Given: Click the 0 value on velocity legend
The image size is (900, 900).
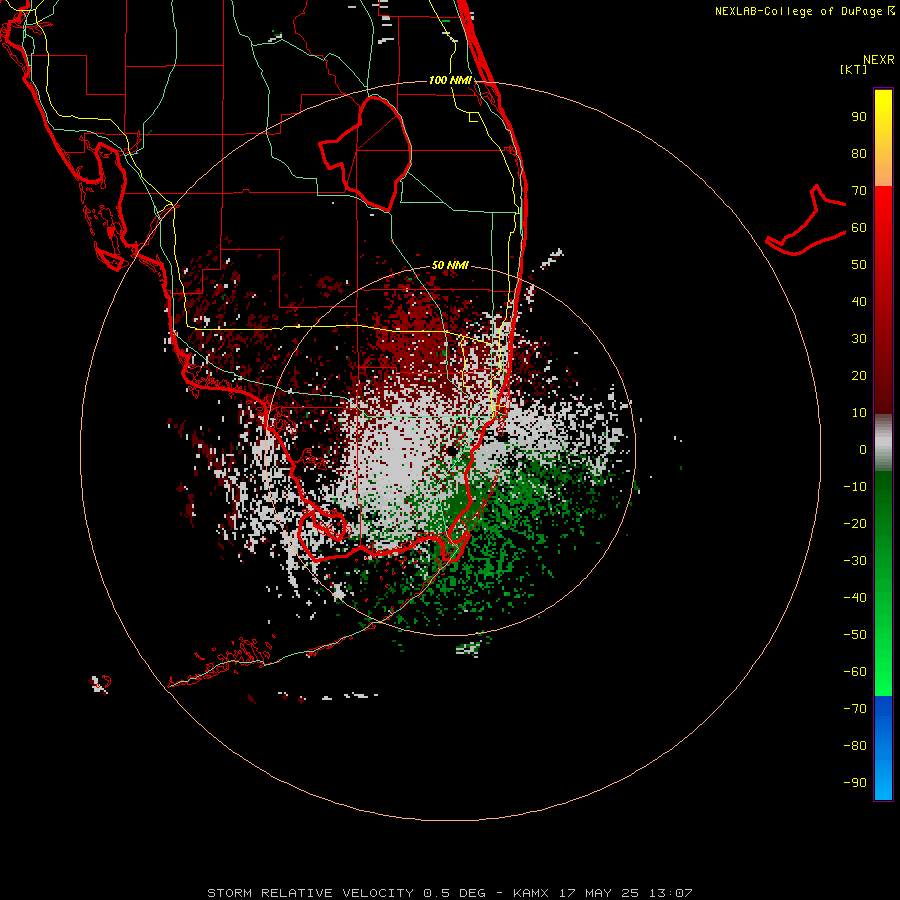Looking at the screenshot, I should pos(863,450).
